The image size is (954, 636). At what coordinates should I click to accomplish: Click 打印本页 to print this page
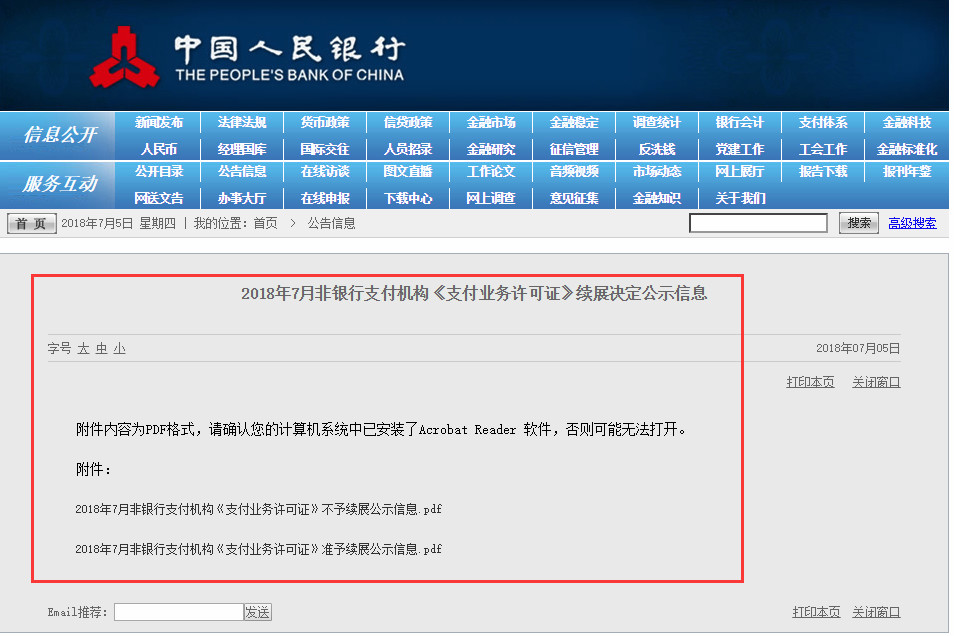click(x=809, y=381)
